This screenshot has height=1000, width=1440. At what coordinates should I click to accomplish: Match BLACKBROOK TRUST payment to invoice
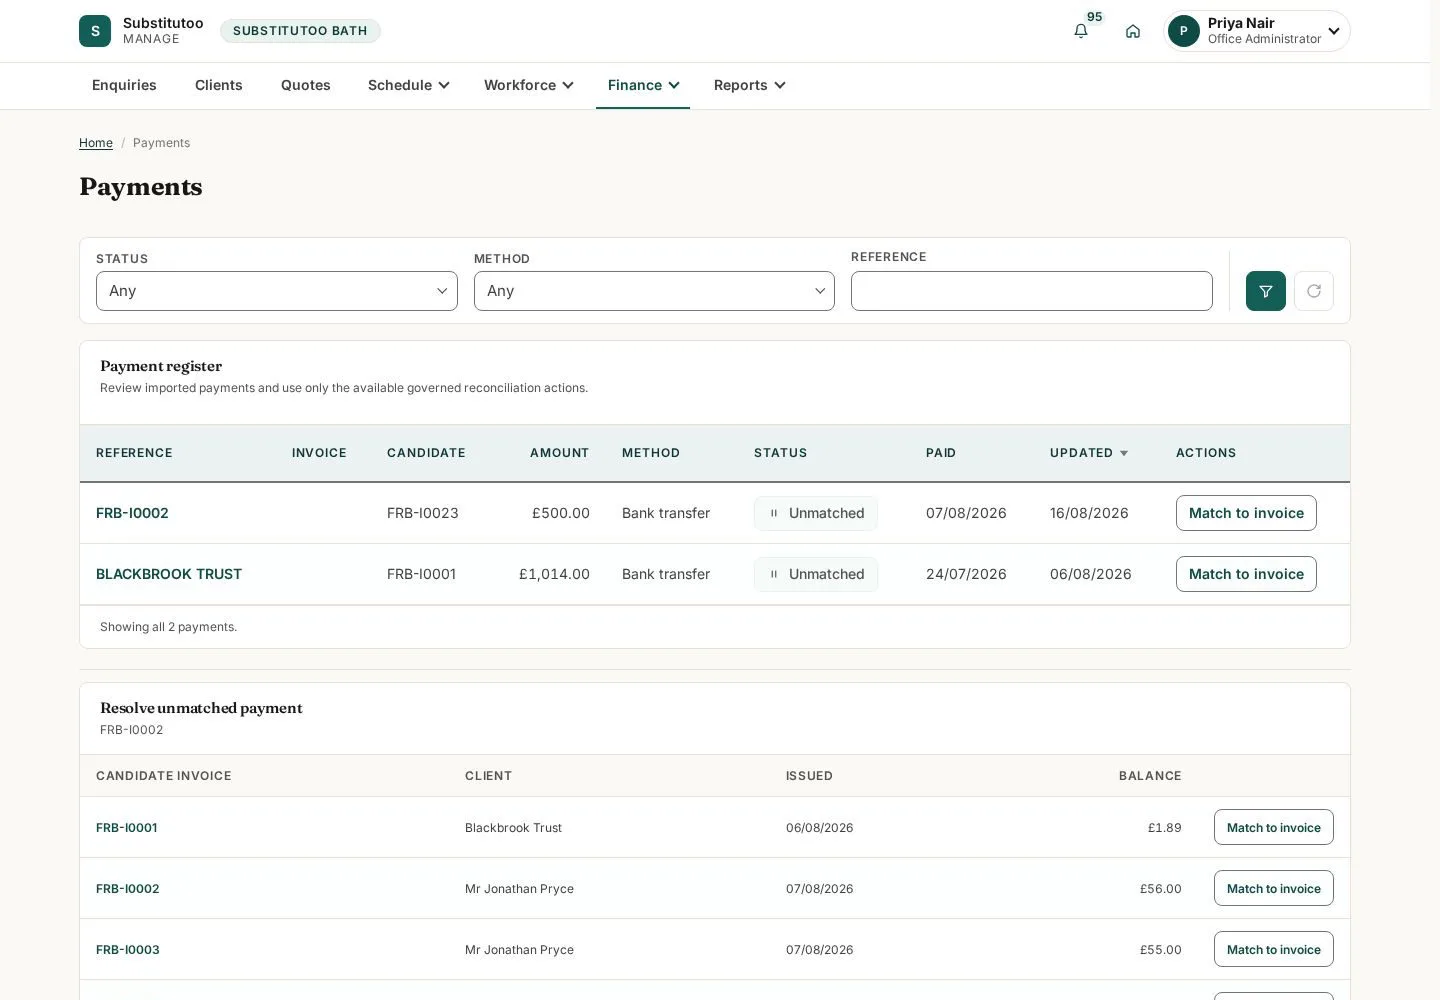(x=1246, y=574)
